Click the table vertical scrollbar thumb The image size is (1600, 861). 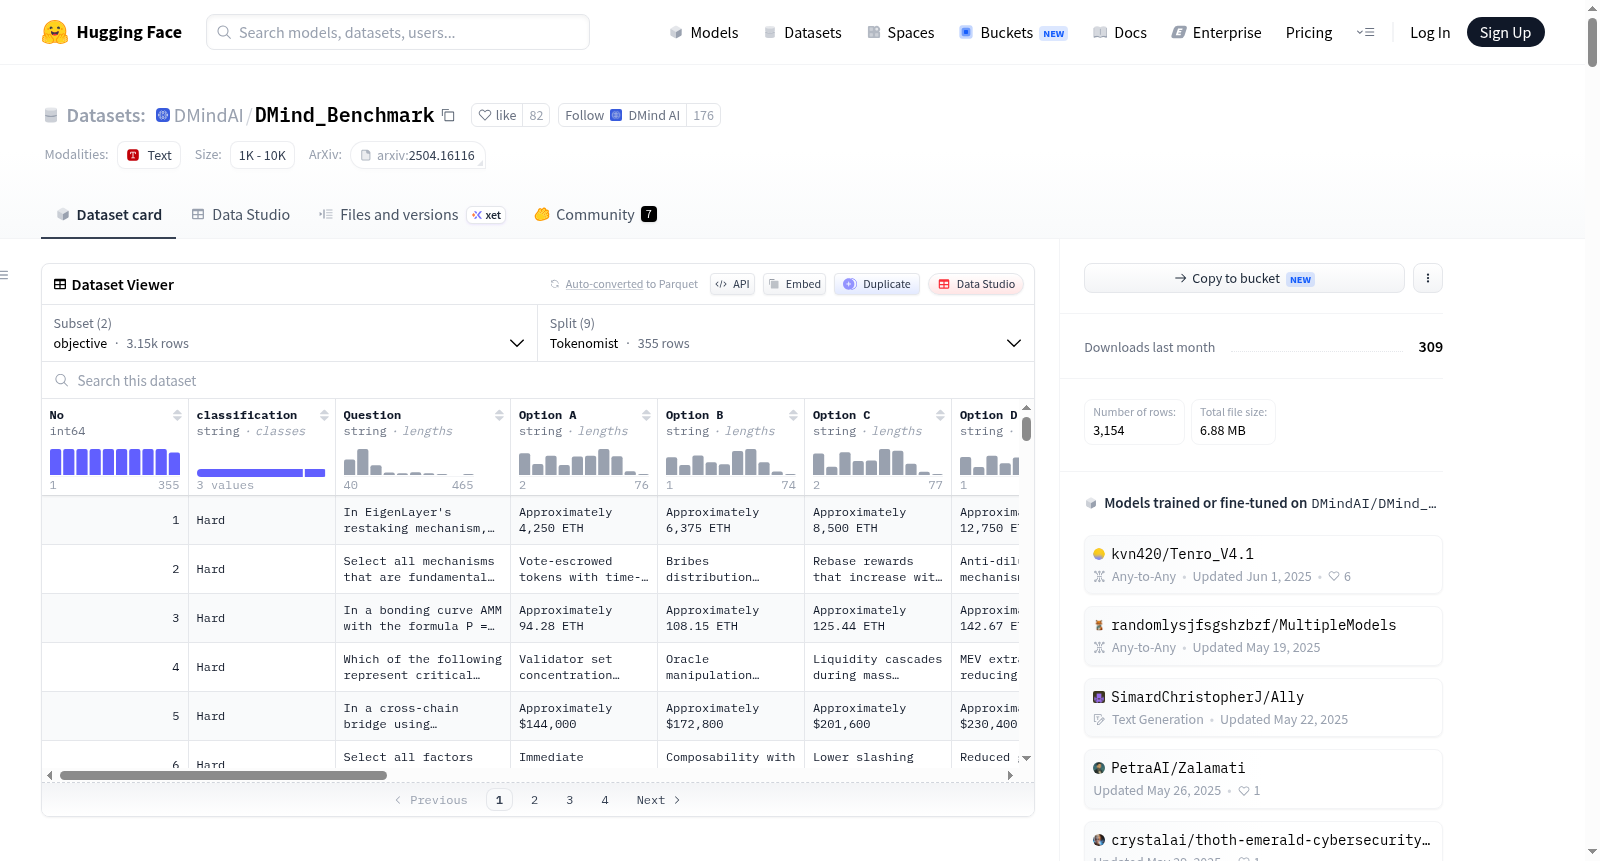(1026, 429)
